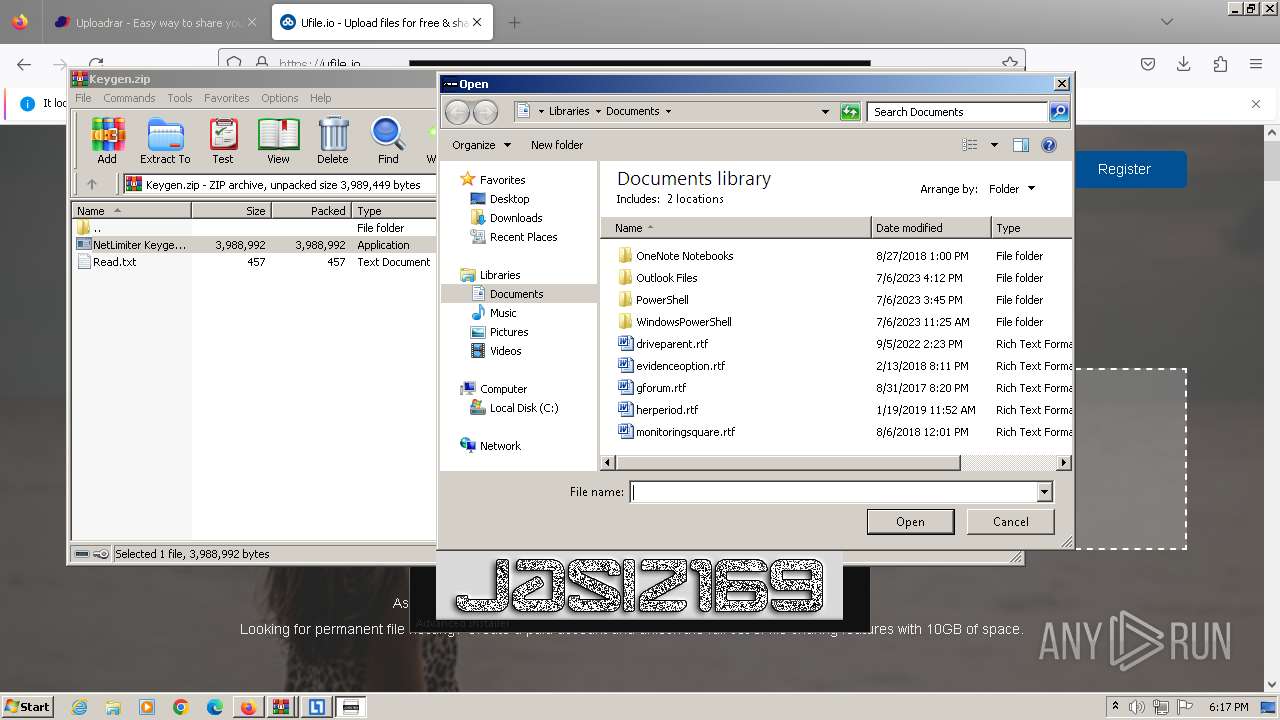Open help in the Open dialog
This screenshot has height=720, width=1280.
pyautogui.click(x=1049, y=145)
